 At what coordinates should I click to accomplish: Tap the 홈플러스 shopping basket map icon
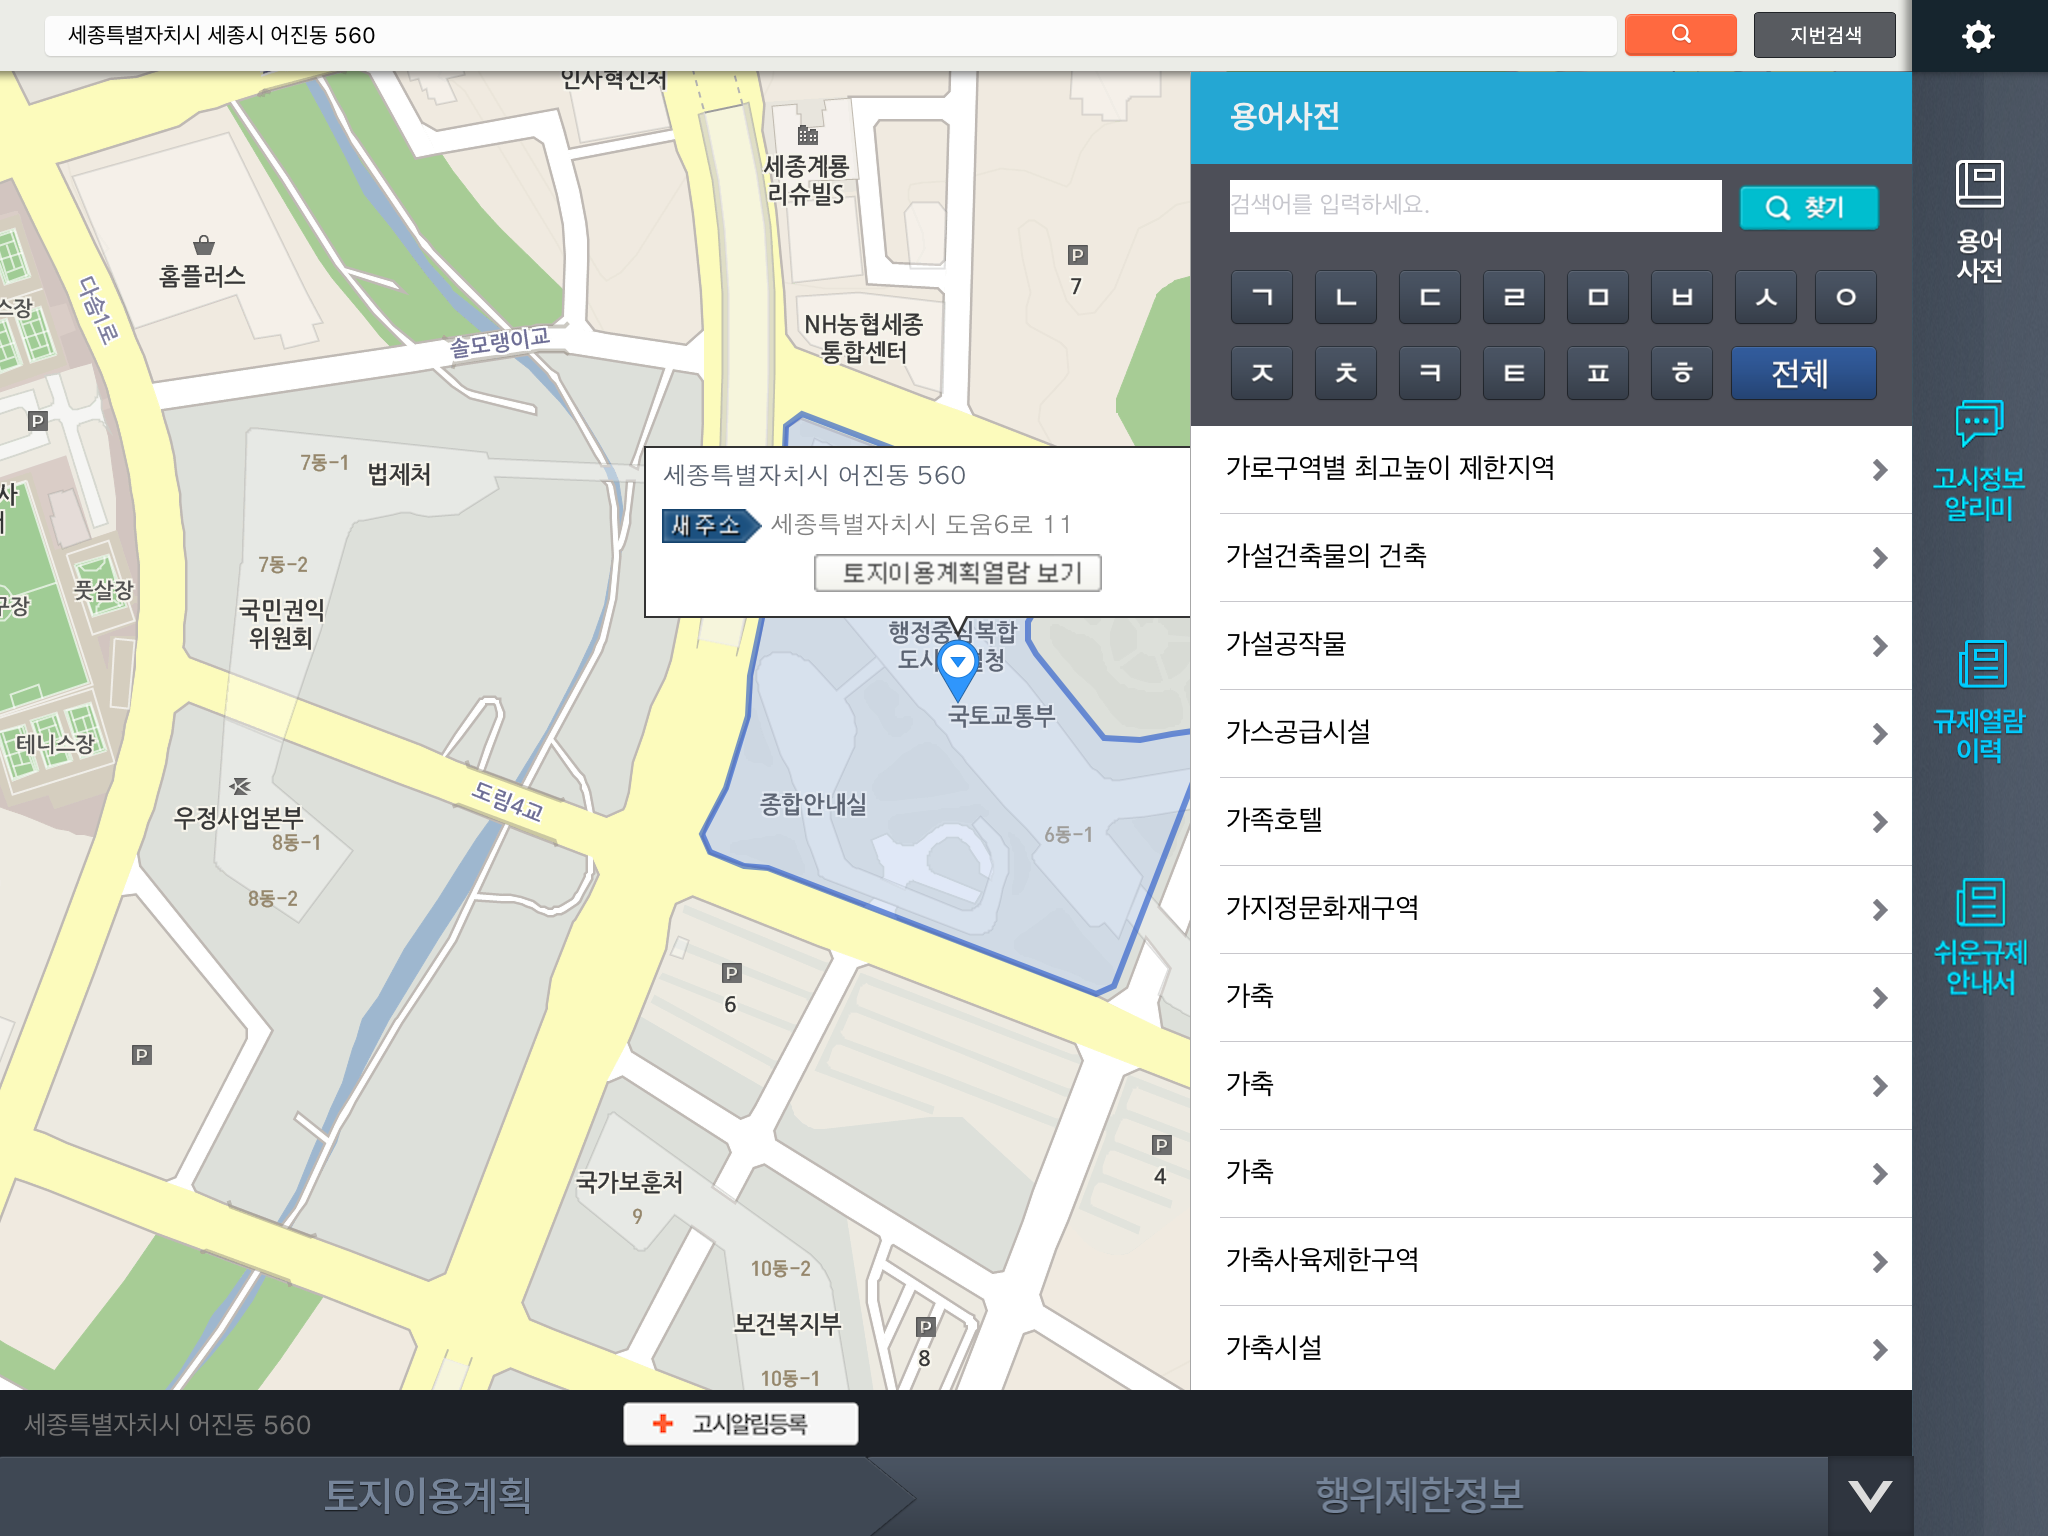pos(204,244)
